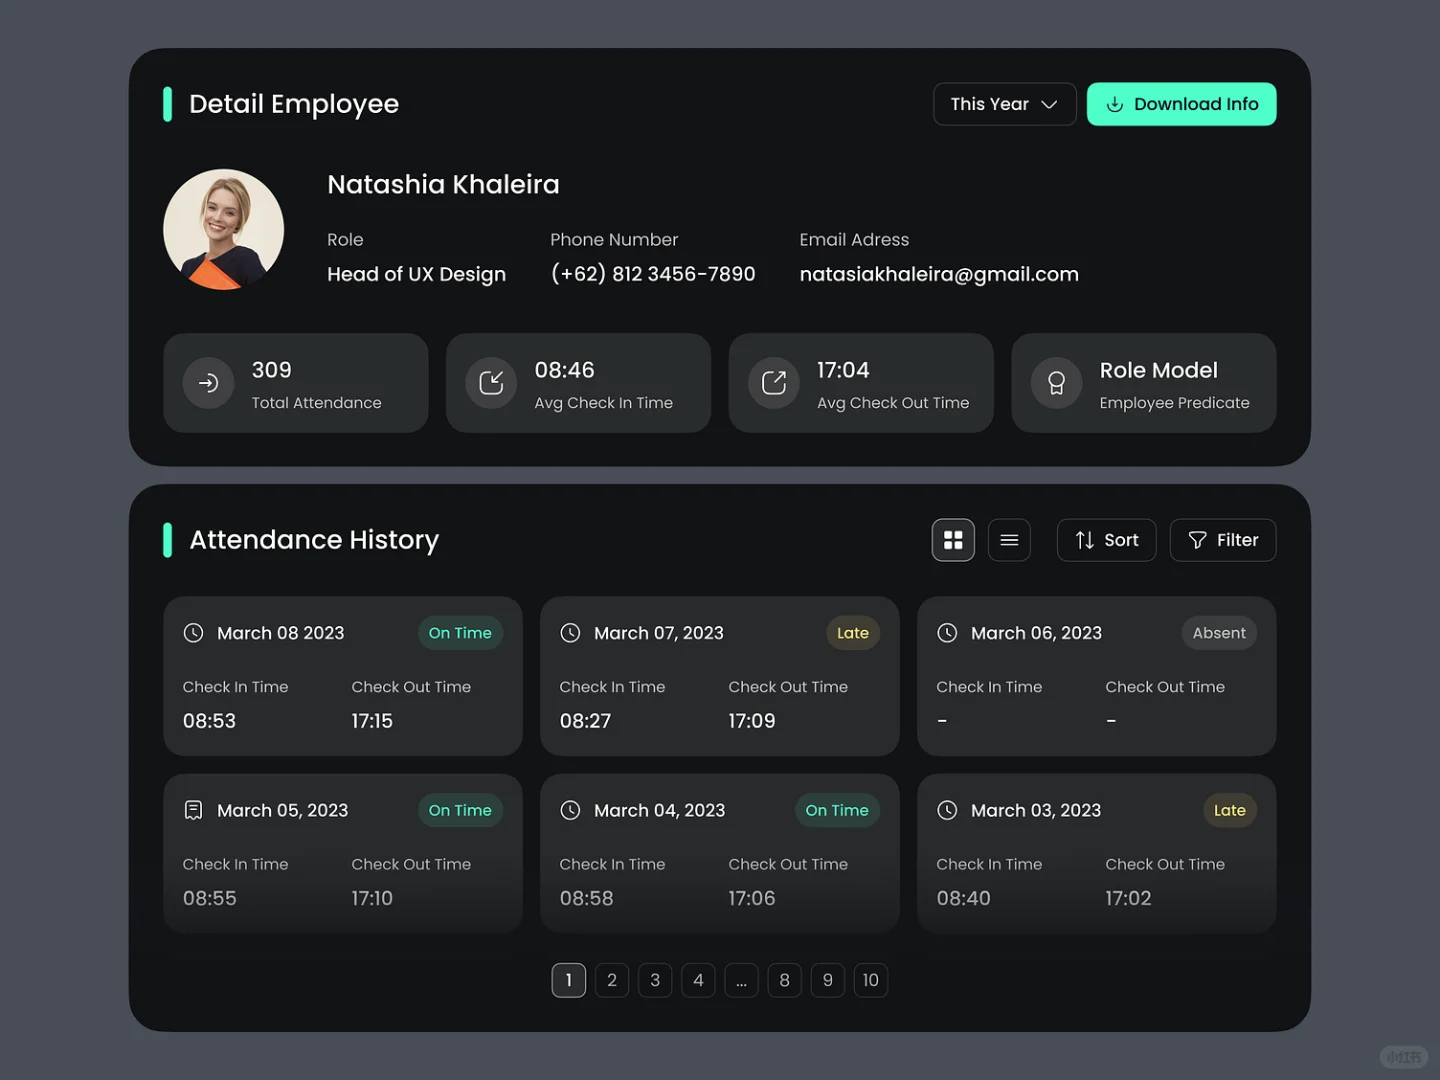
Task: Click the March 08 2023 date title
Action: [281, 633]
